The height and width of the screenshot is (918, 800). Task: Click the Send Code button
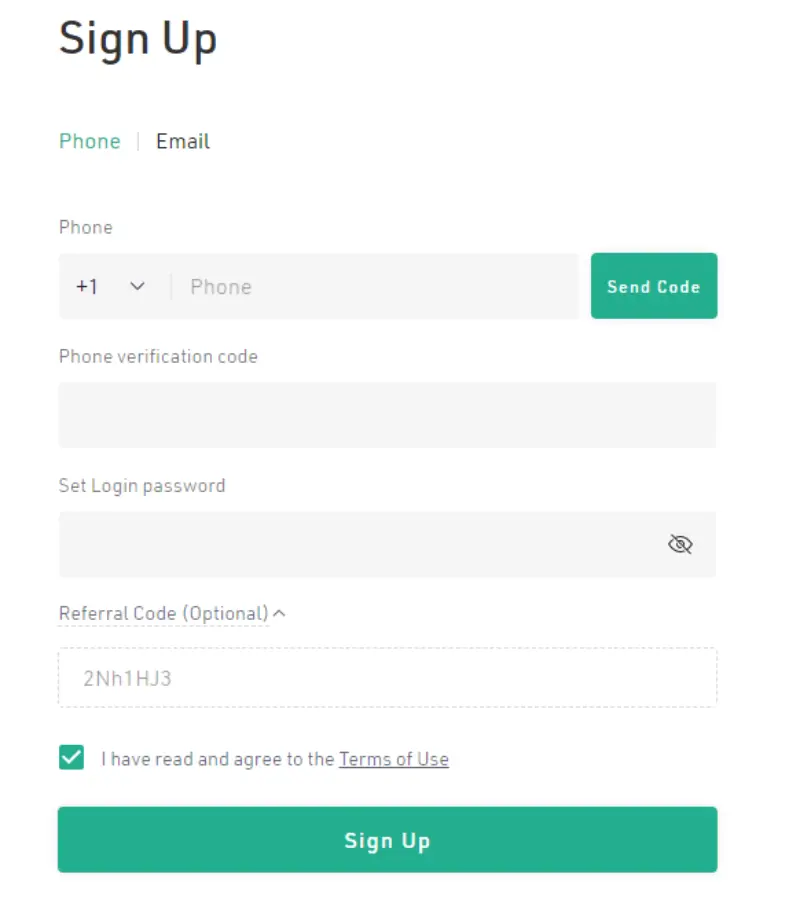pos(654,286)
